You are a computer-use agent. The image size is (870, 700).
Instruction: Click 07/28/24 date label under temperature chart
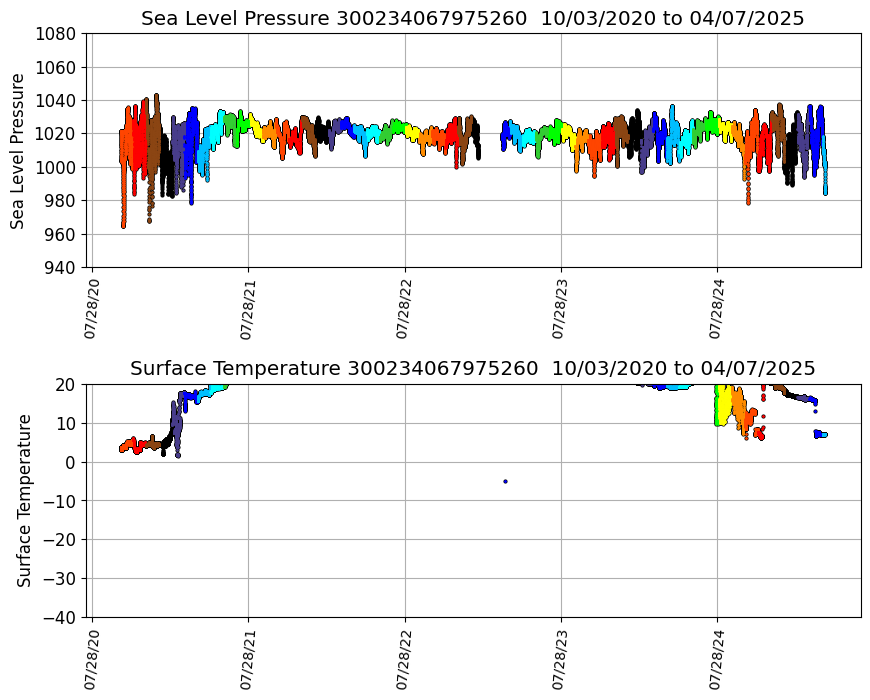pyautogui.click(x=716, y=659)
